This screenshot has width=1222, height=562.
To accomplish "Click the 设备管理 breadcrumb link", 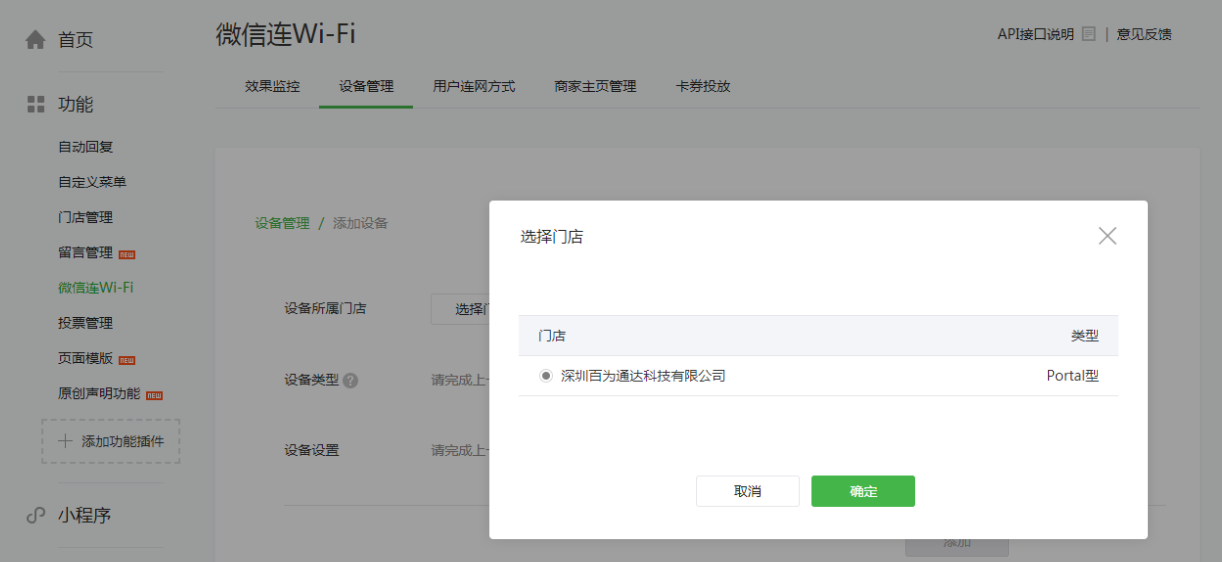I will [282, 223].
